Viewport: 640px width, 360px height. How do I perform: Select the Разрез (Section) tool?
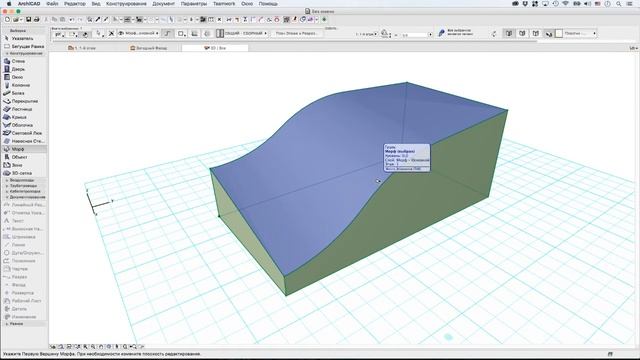tap(24, 277)
